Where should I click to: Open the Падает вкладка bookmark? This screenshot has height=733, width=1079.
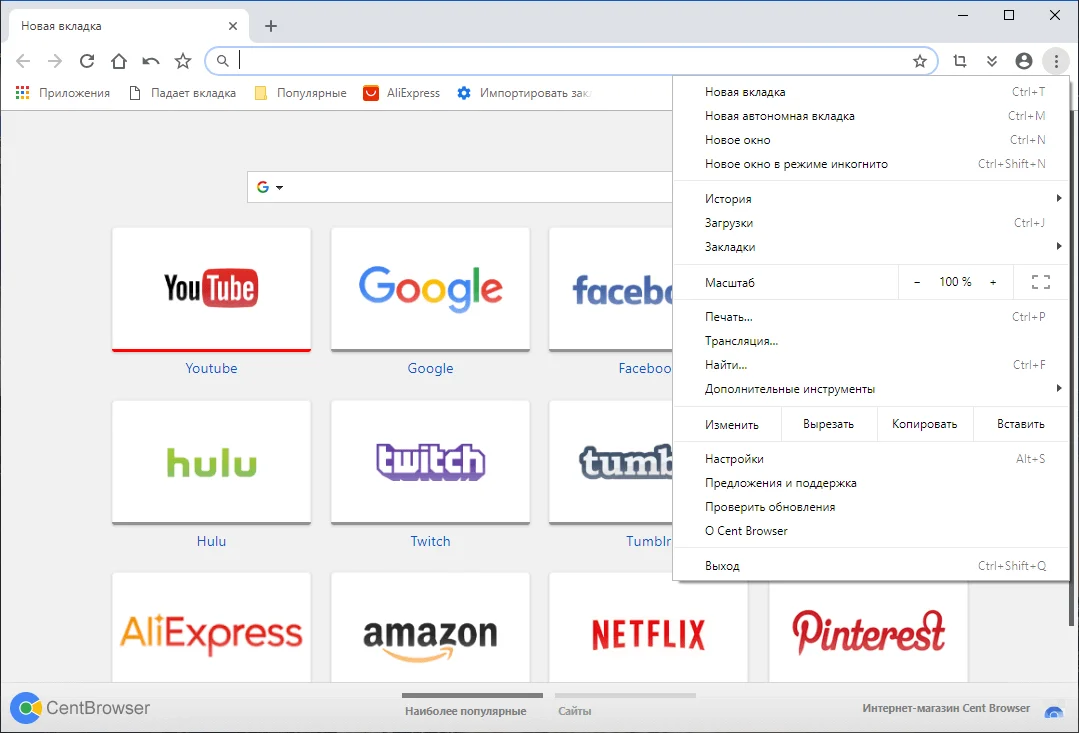tap(182, 93)
